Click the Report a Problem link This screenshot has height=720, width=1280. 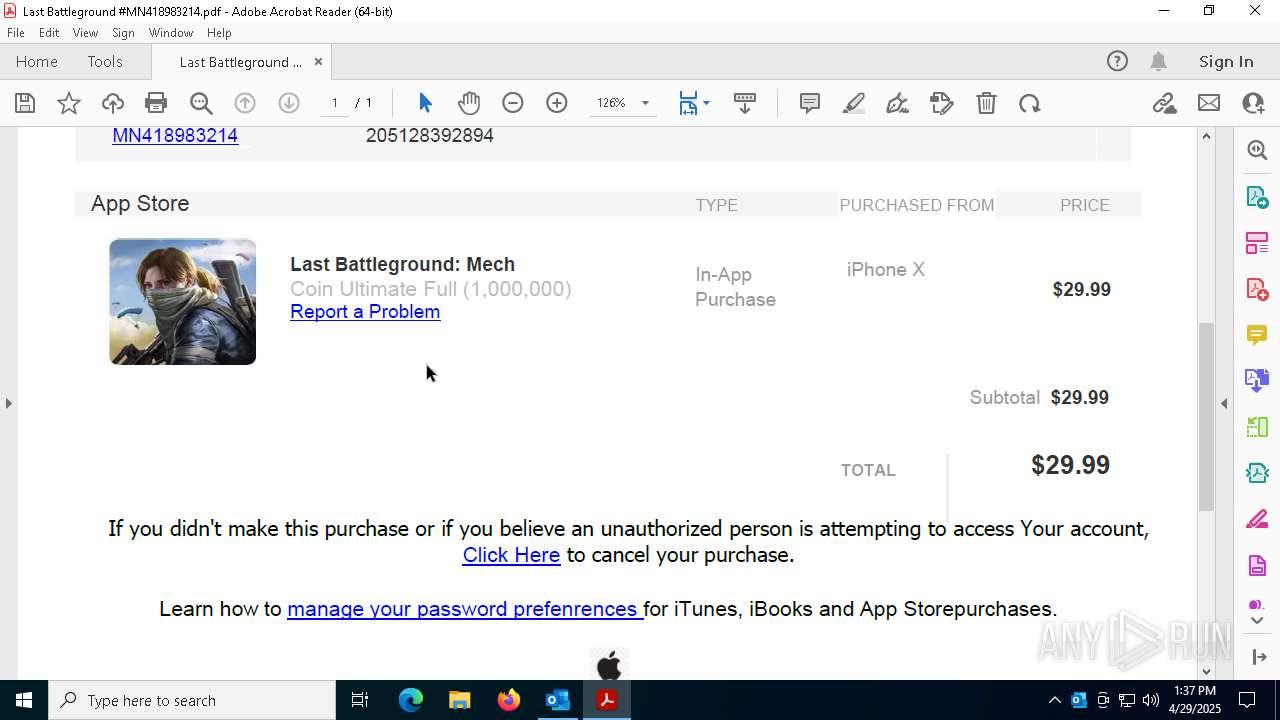(365, 312)
